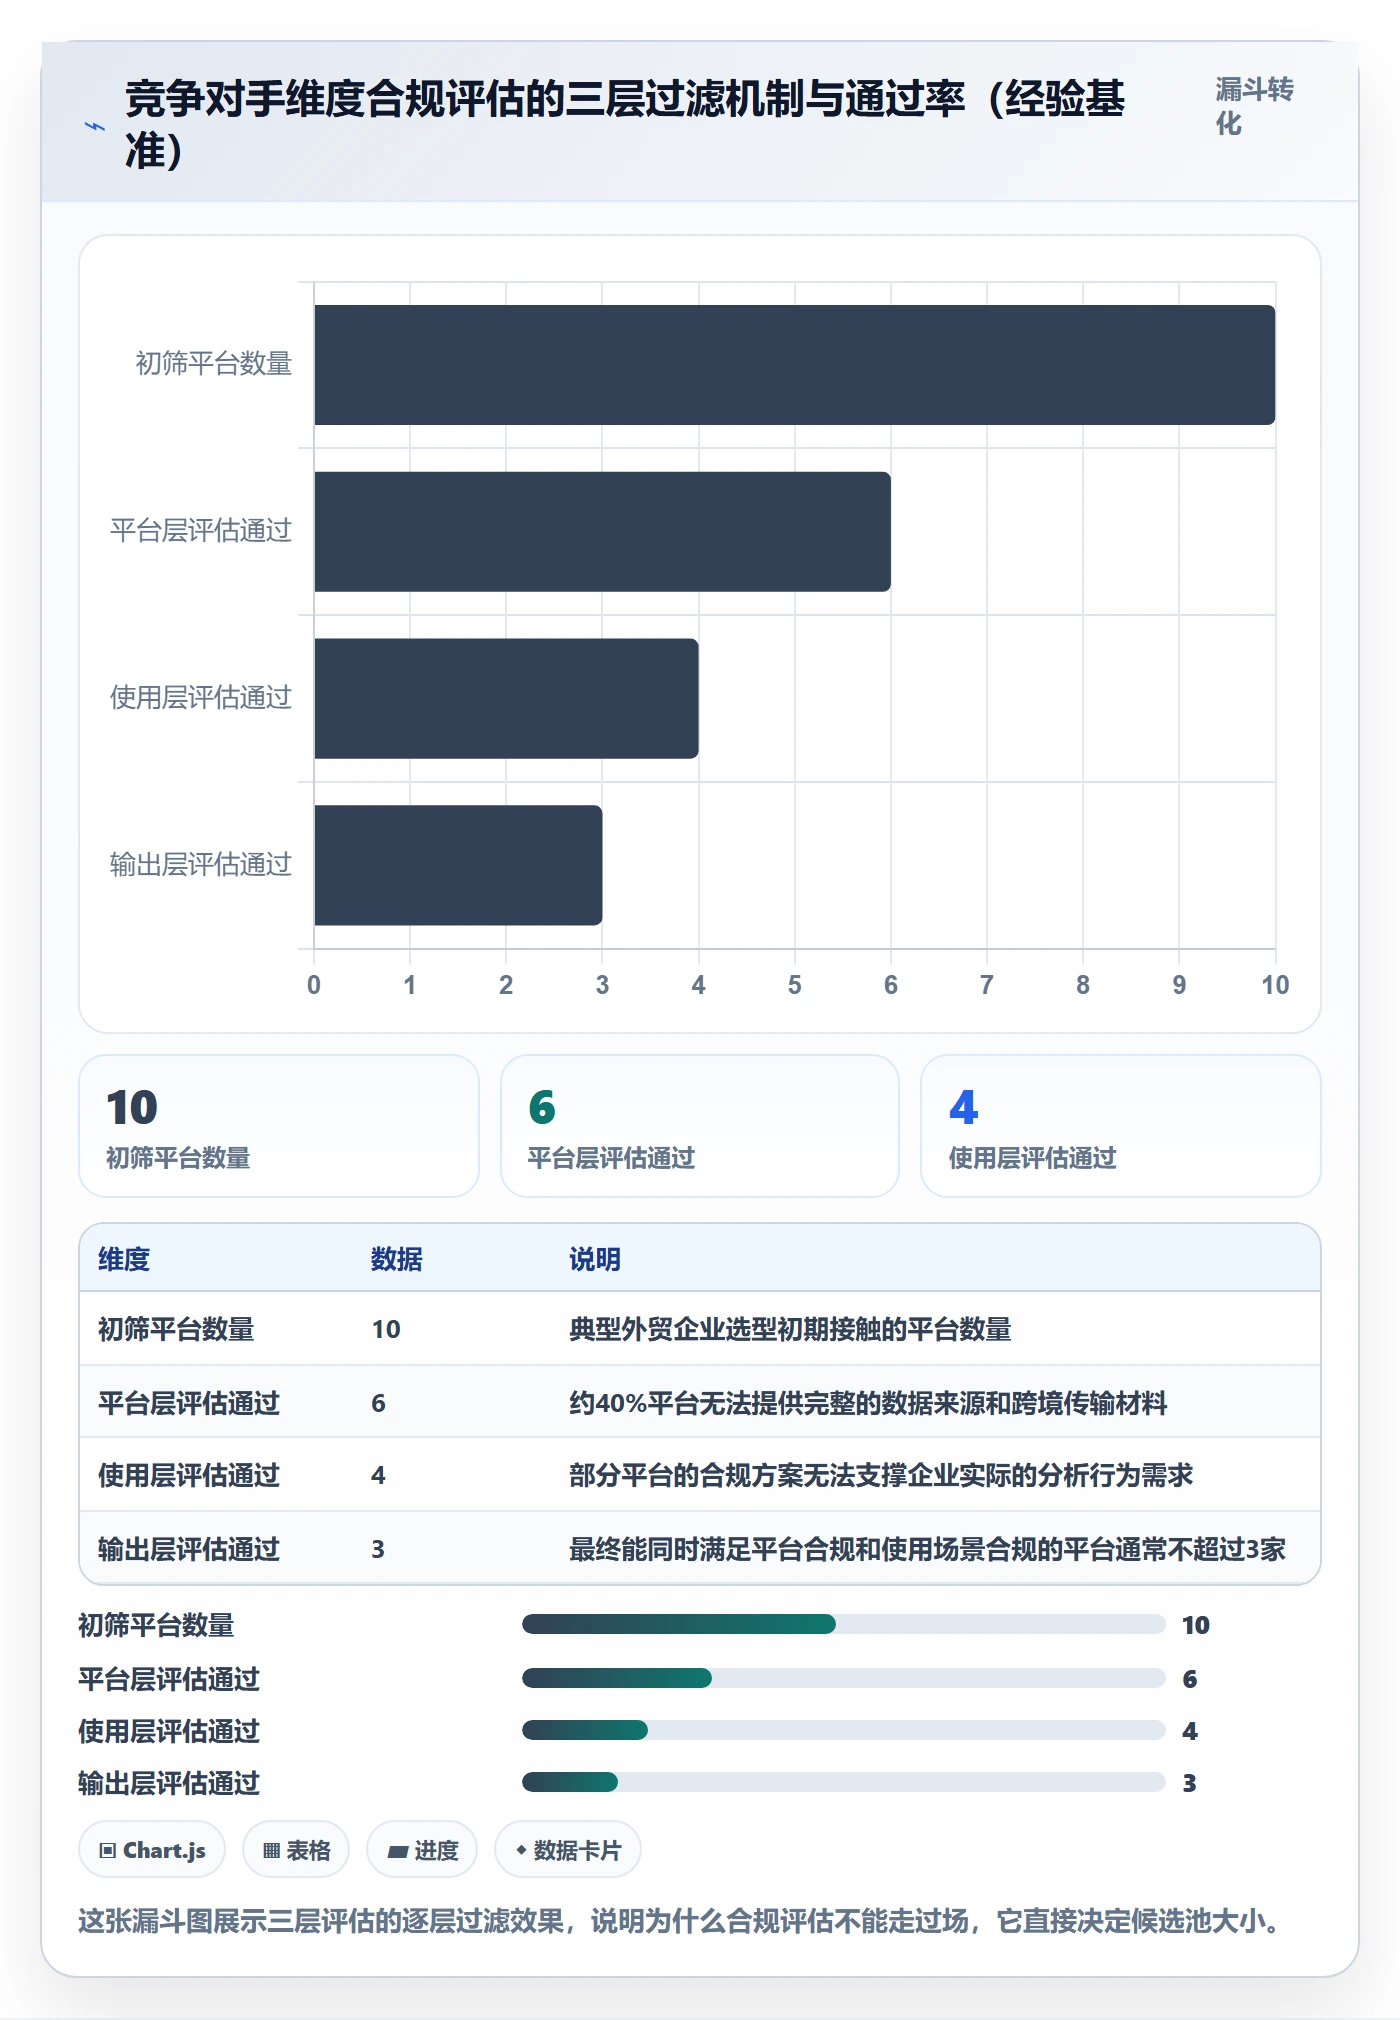The width and height of the screenshot is (1400, 2020).
Task: Click the 平台层评估通过 y-axis label in the chart
Action: point(201,530)
